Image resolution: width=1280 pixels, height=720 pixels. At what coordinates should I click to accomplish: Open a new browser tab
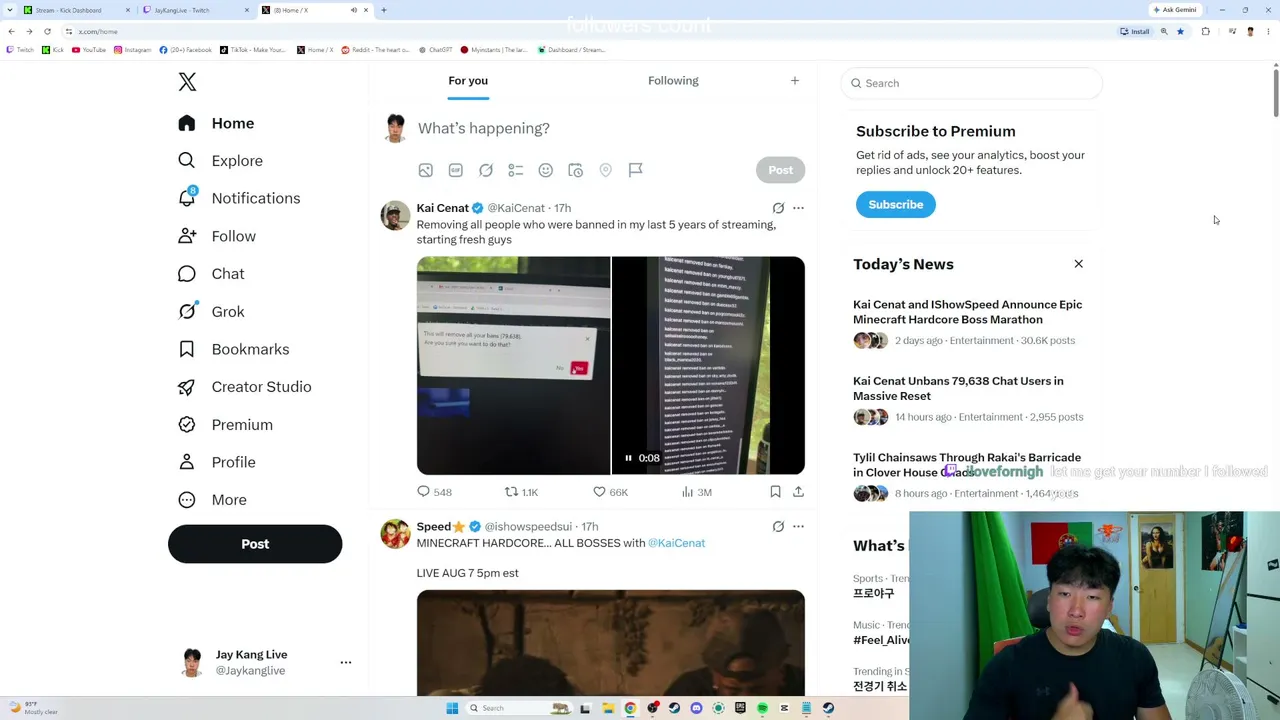click(383, 10)
